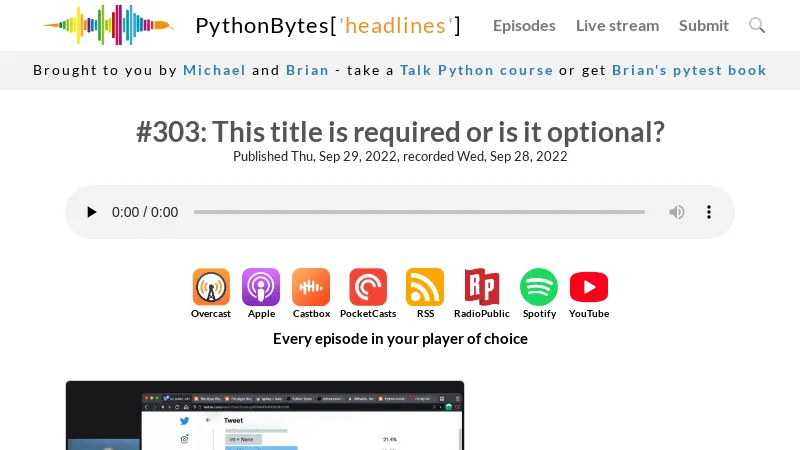The height and width of the screenshot is (450, 800).
Task: Open the RadioPublic icon
Action: (482, 287)
